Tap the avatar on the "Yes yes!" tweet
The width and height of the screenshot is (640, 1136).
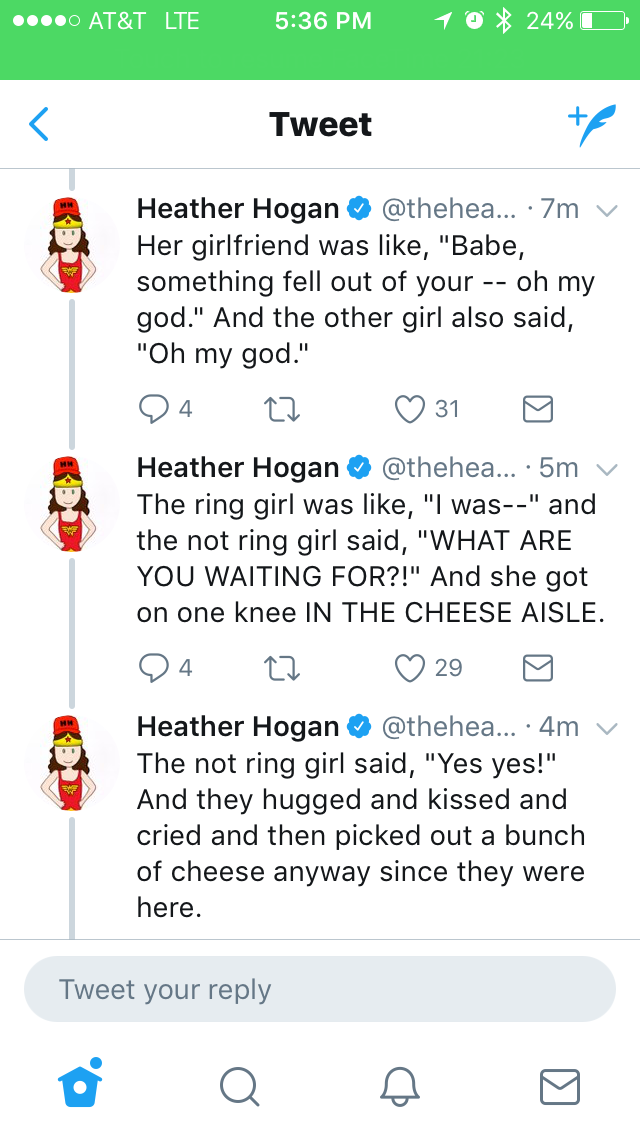coord(72,762)
